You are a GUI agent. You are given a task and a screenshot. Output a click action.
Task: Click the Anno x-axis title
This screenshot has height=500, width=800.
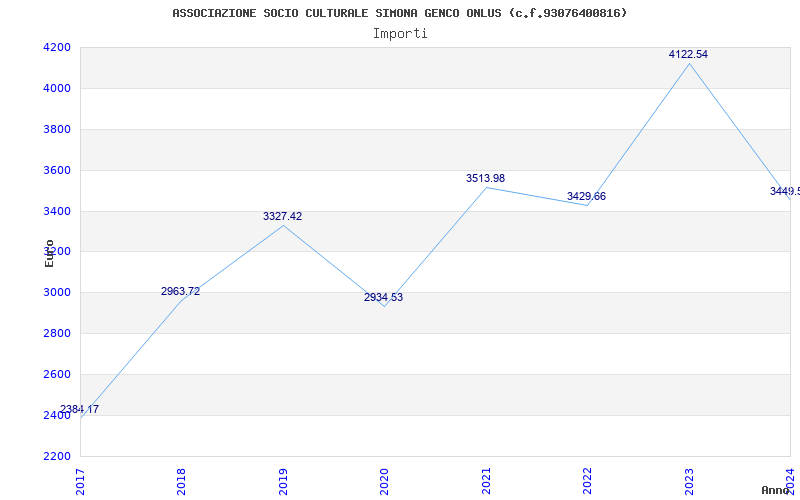point(775,490)
